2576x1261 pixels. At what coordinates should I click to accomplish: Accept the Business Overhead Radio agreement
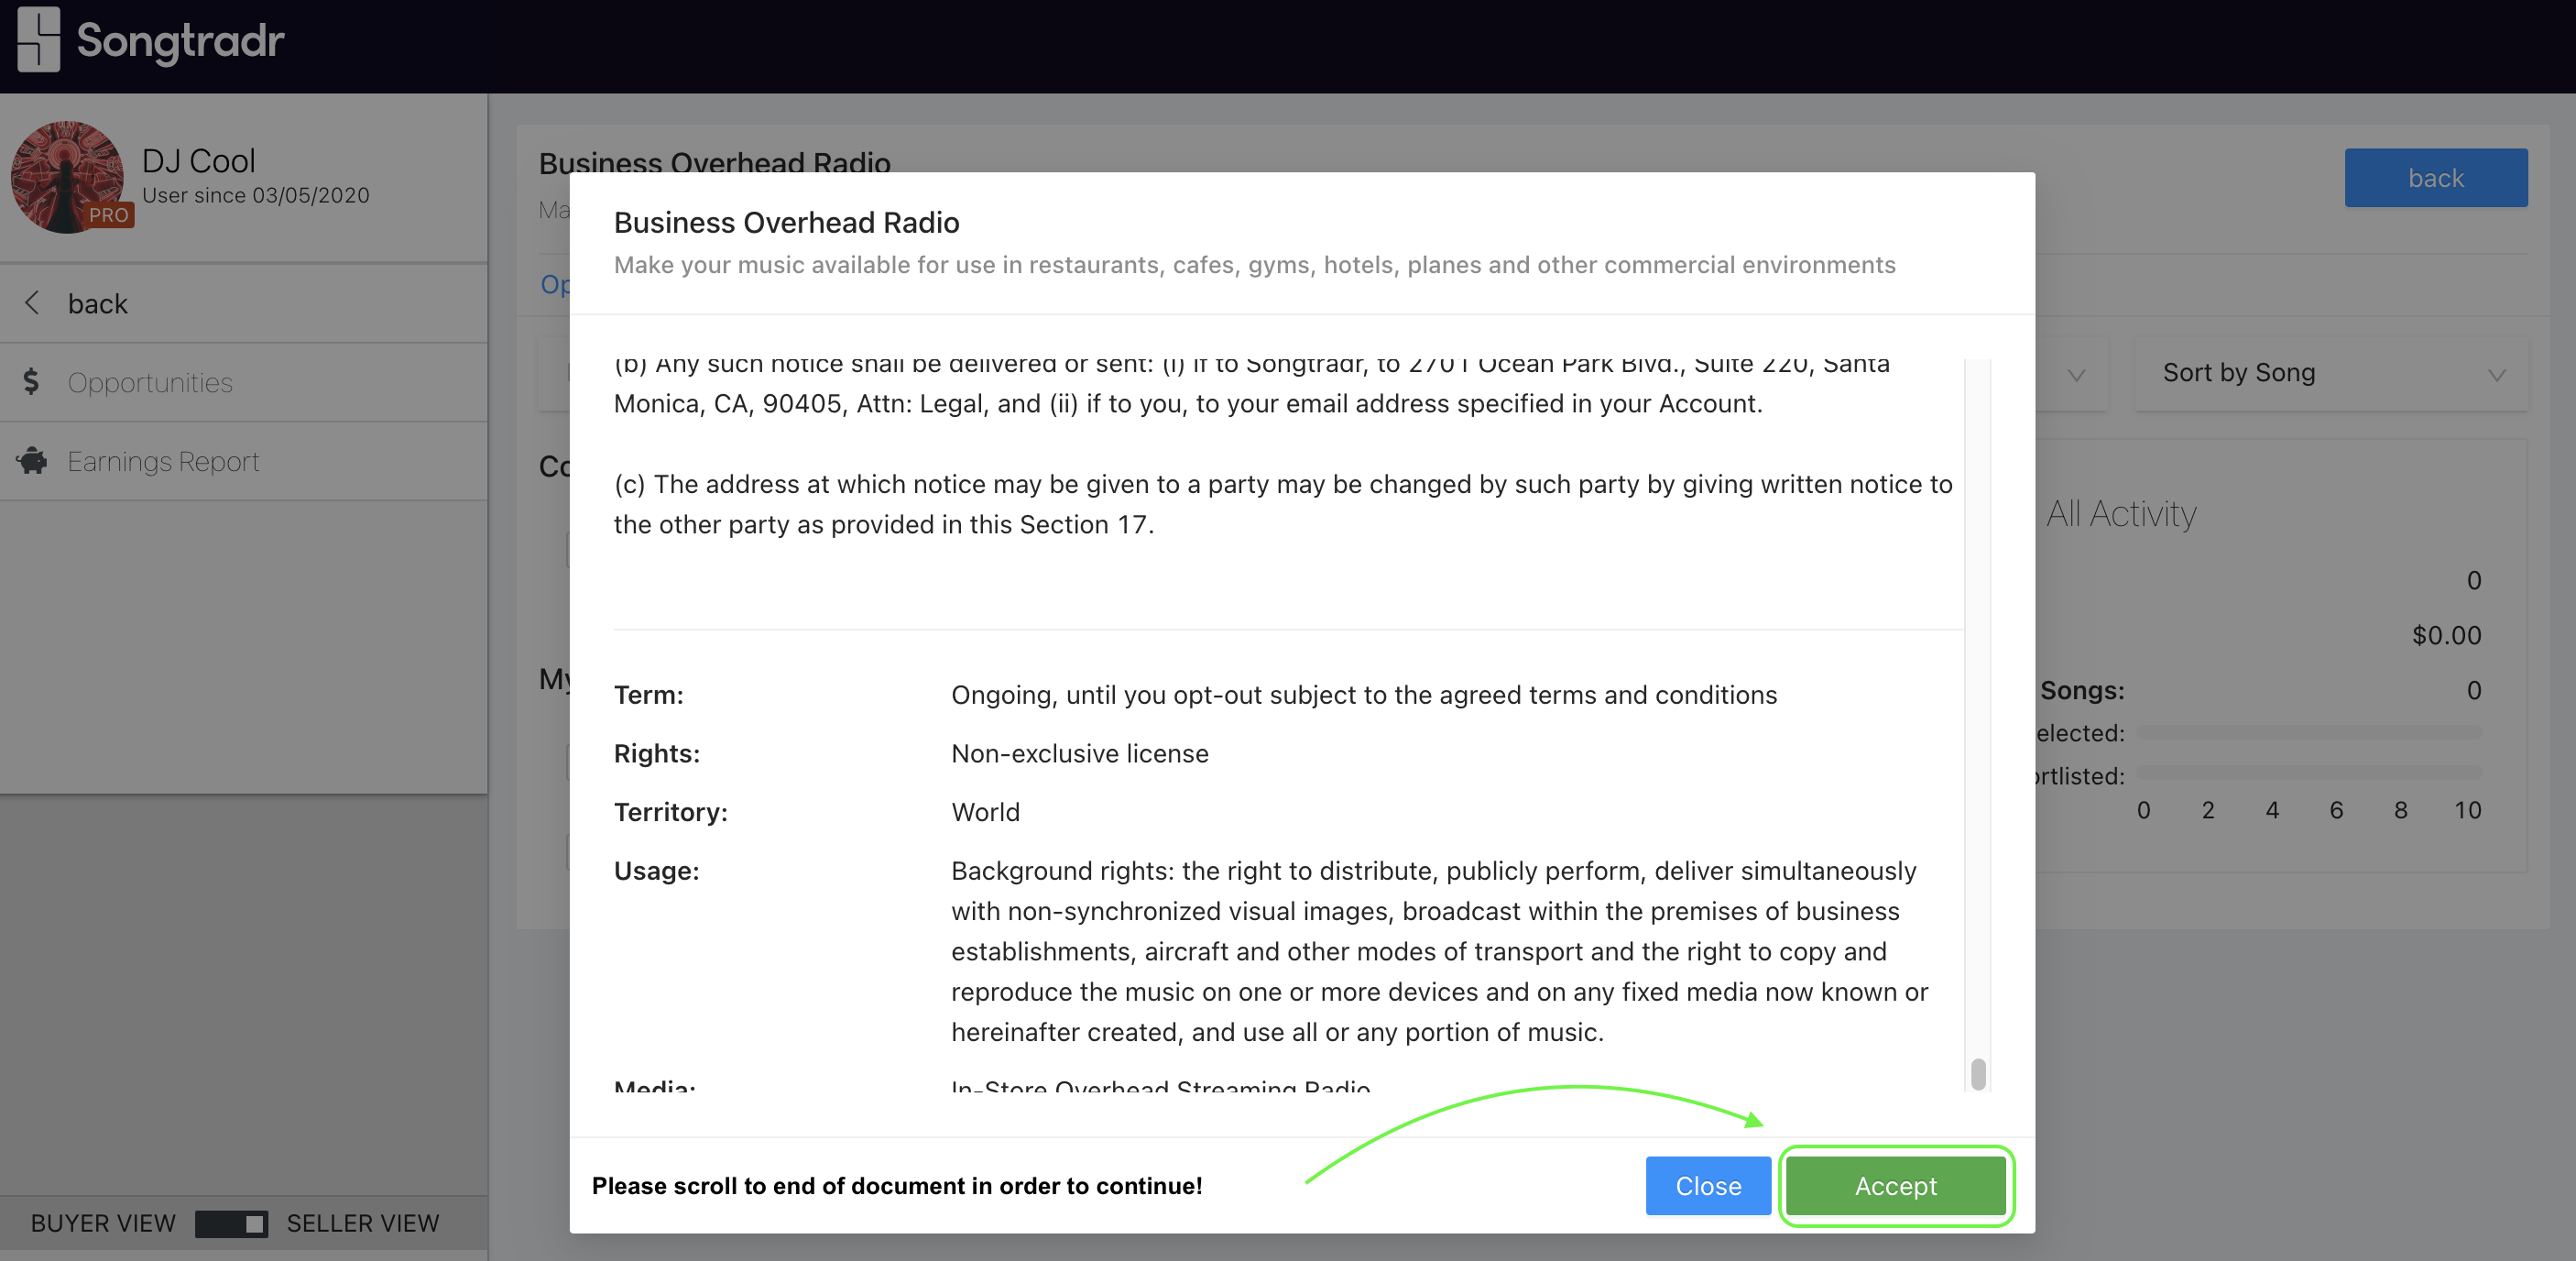click(1896, 1186)
